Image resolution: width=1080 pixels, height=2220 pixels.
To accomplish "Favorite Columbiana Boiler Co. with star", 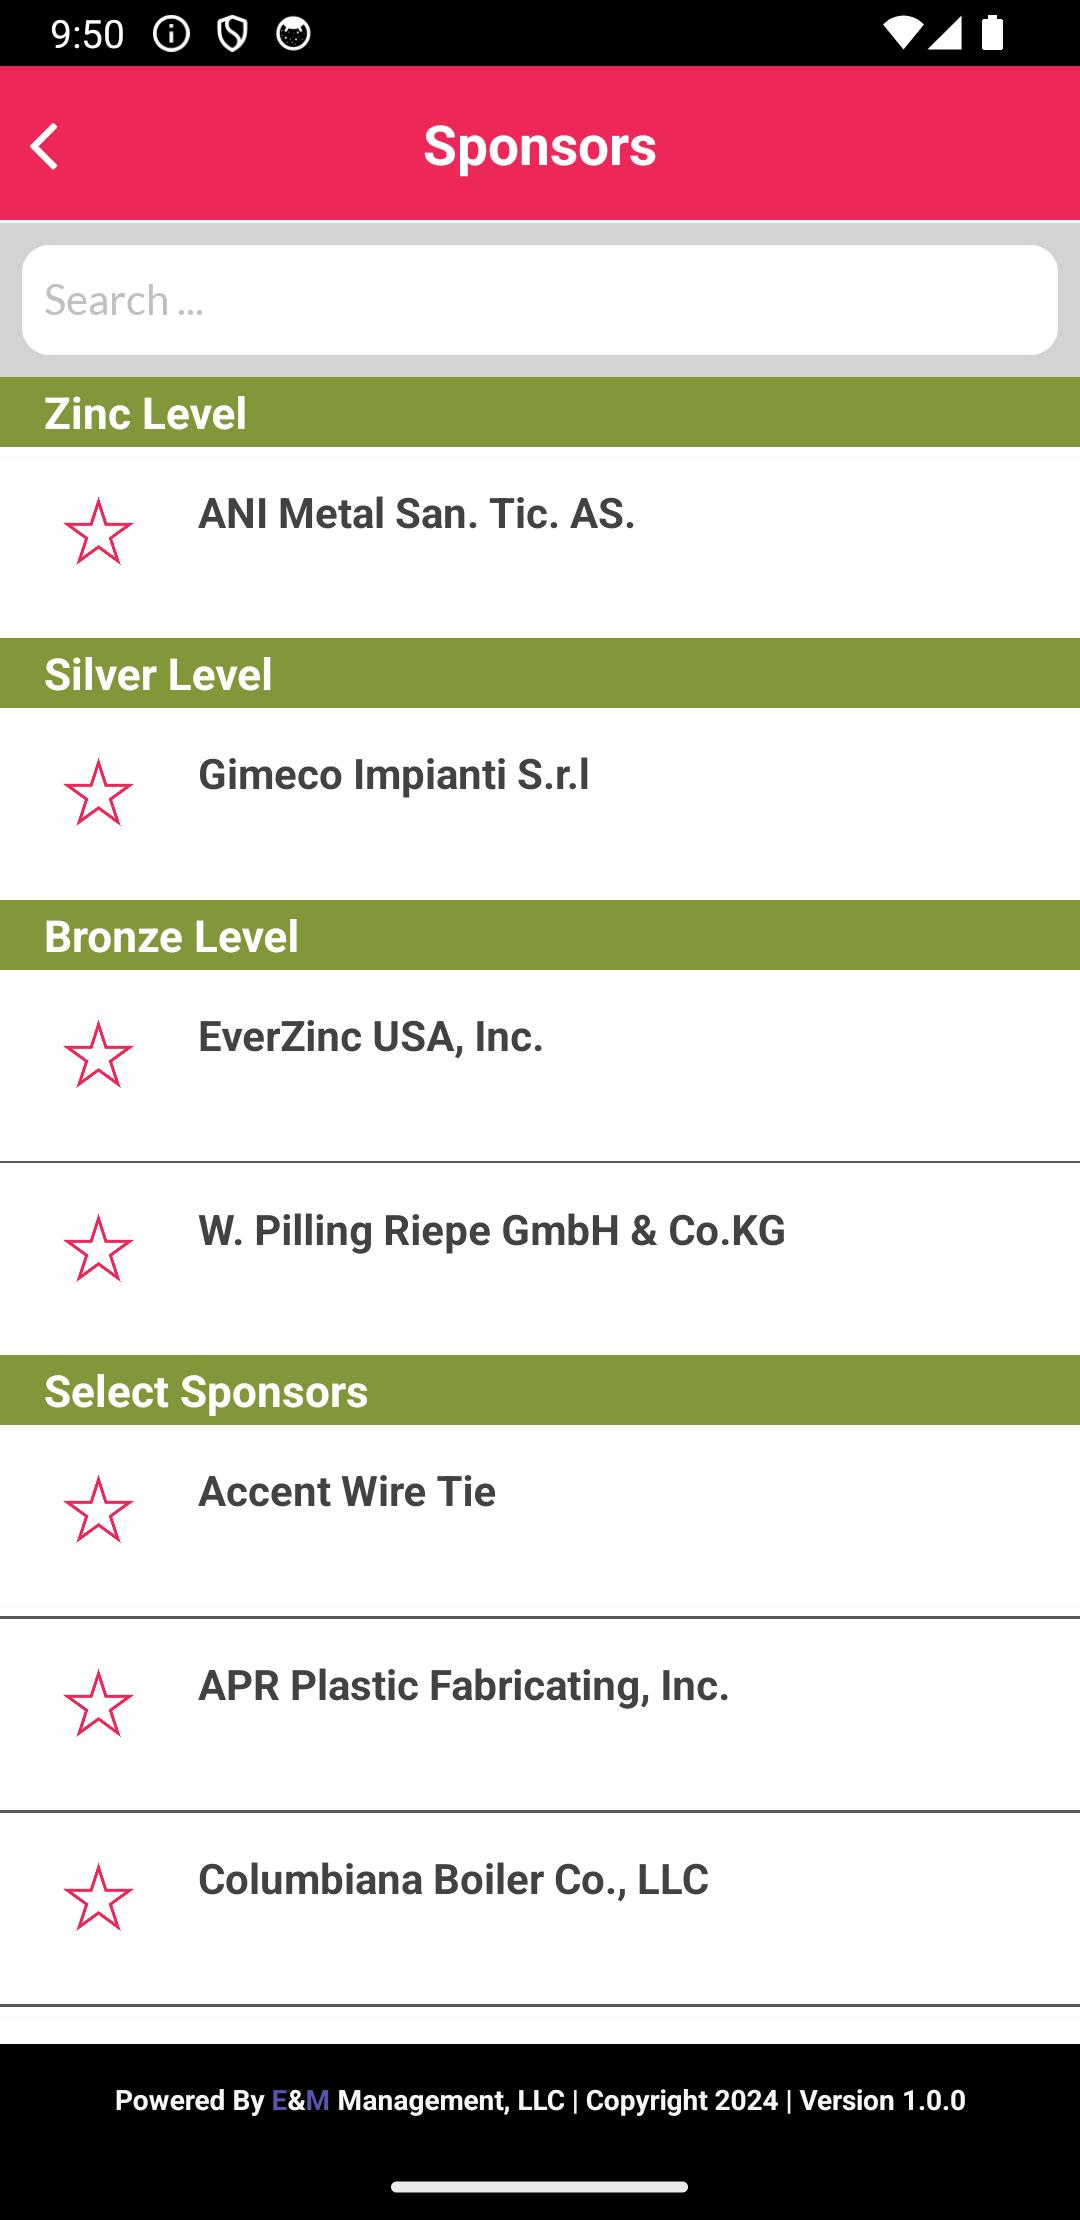I will click(x=98, y=1897).
